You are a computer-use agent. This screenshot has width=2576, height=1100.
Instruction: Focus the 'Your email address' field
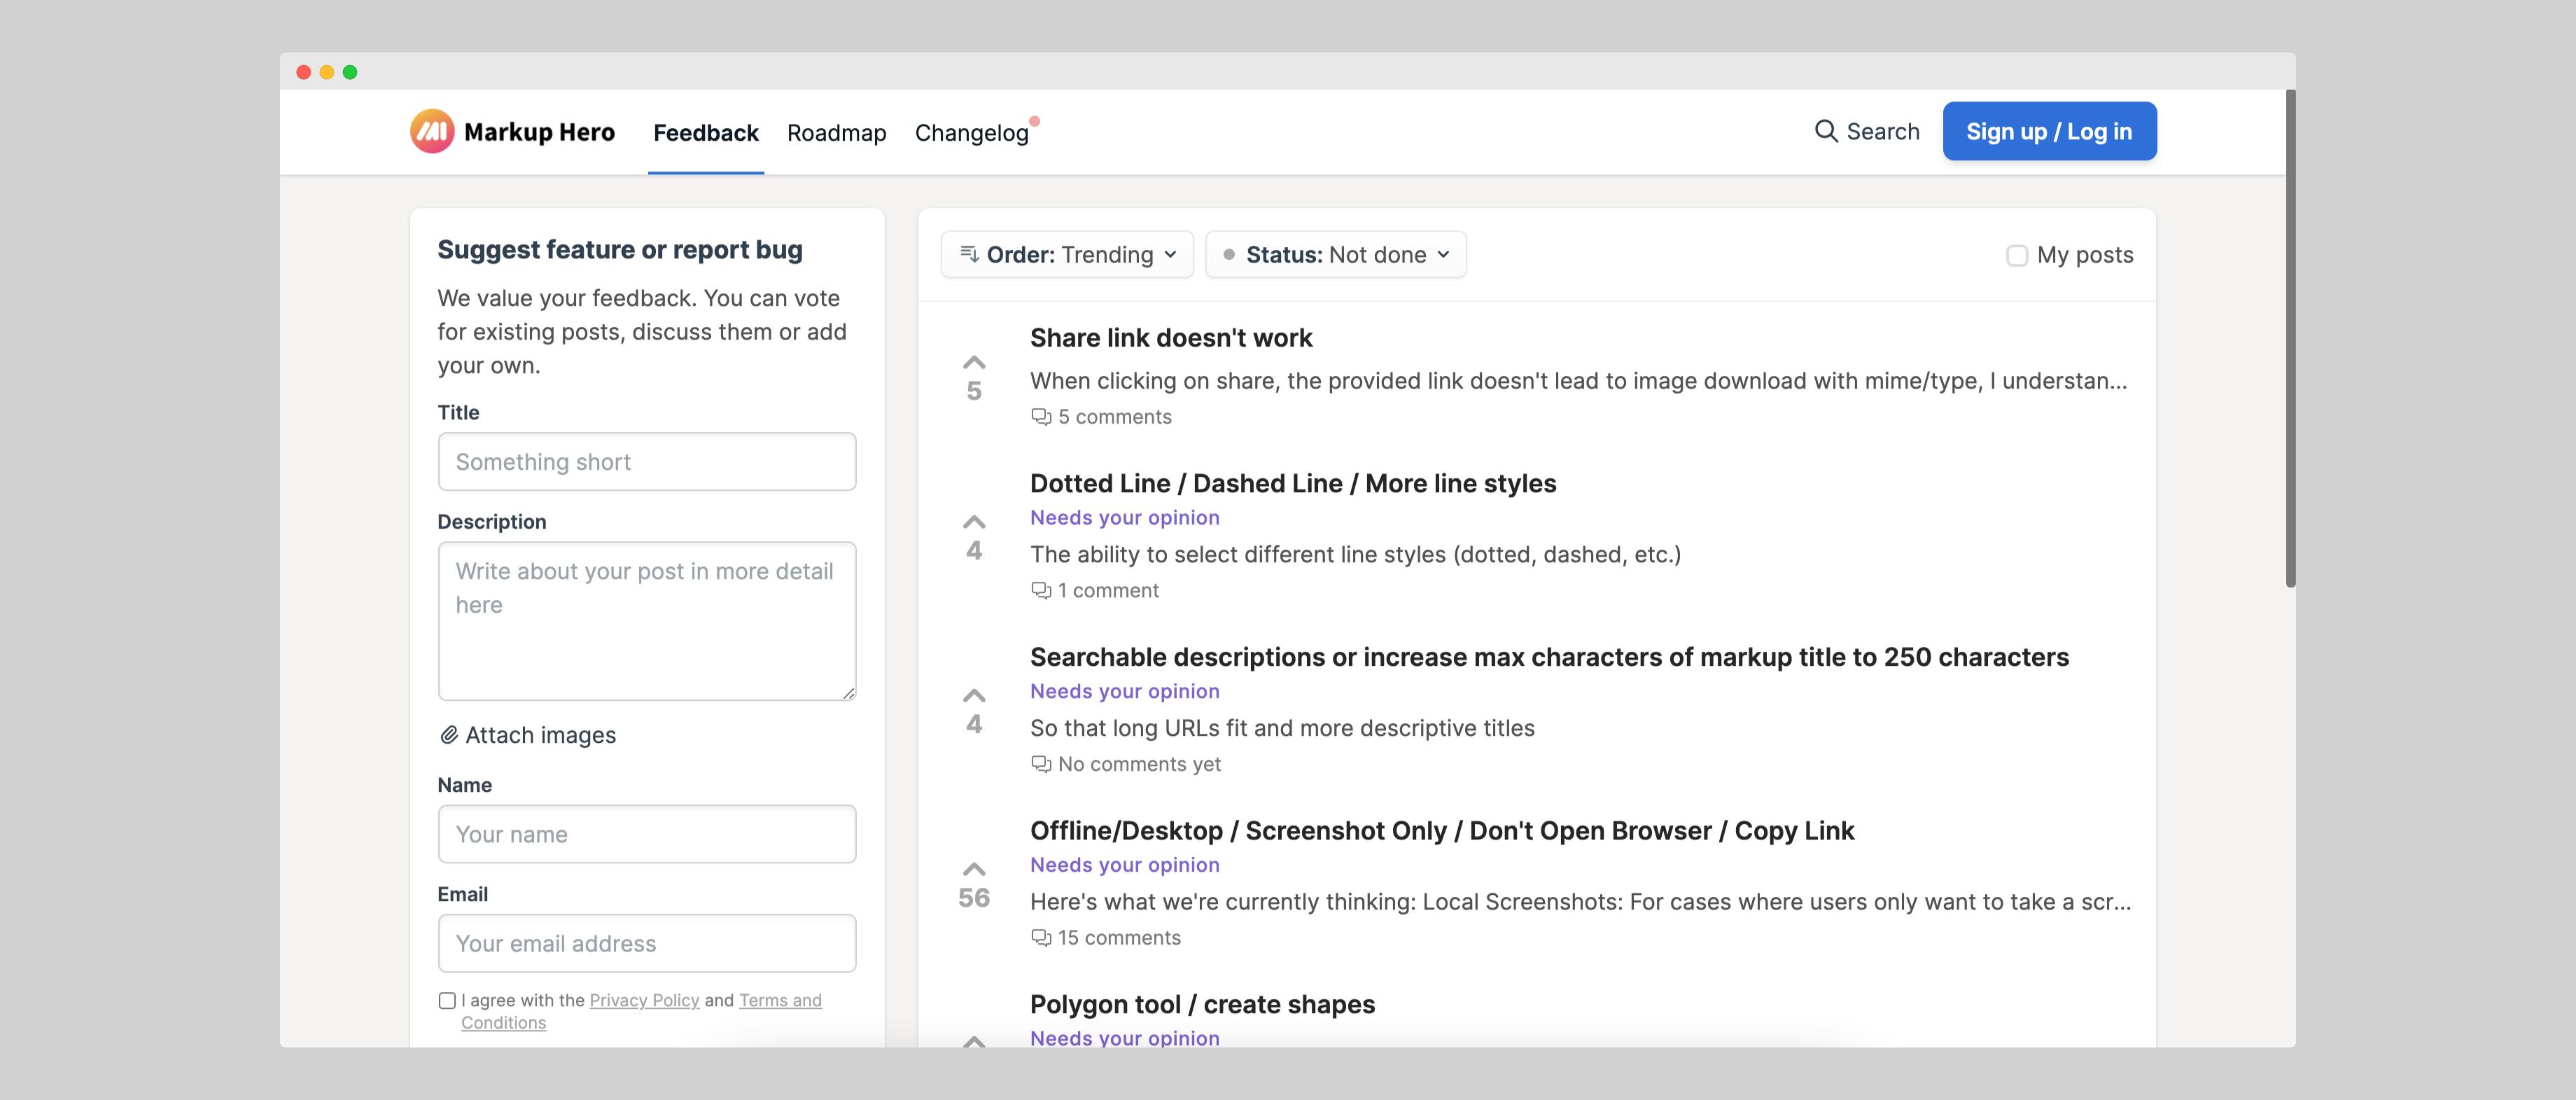coord(647,943)
